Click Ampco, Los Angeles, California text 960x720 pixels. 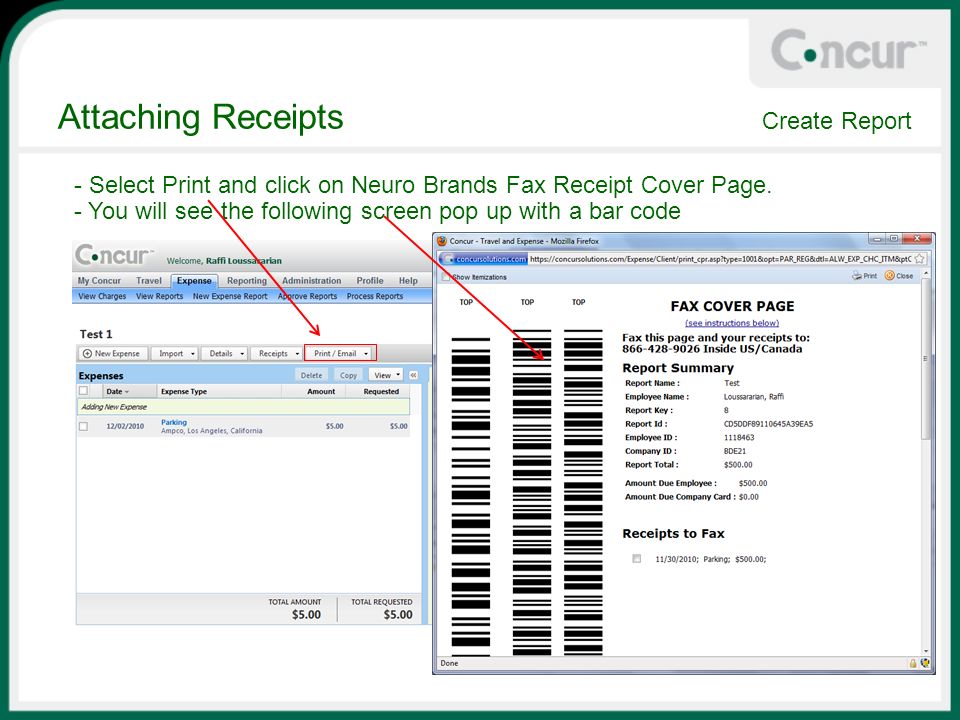pos(211,431)
